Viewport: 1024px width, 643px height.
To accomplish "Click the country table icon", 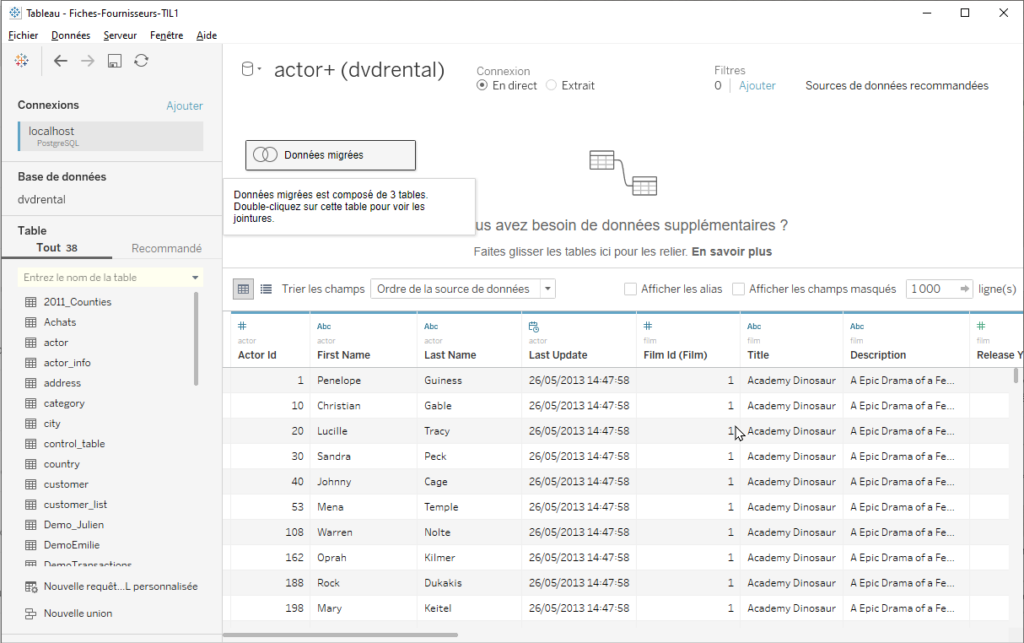I will pyautogui.click(x=31, y=463).
